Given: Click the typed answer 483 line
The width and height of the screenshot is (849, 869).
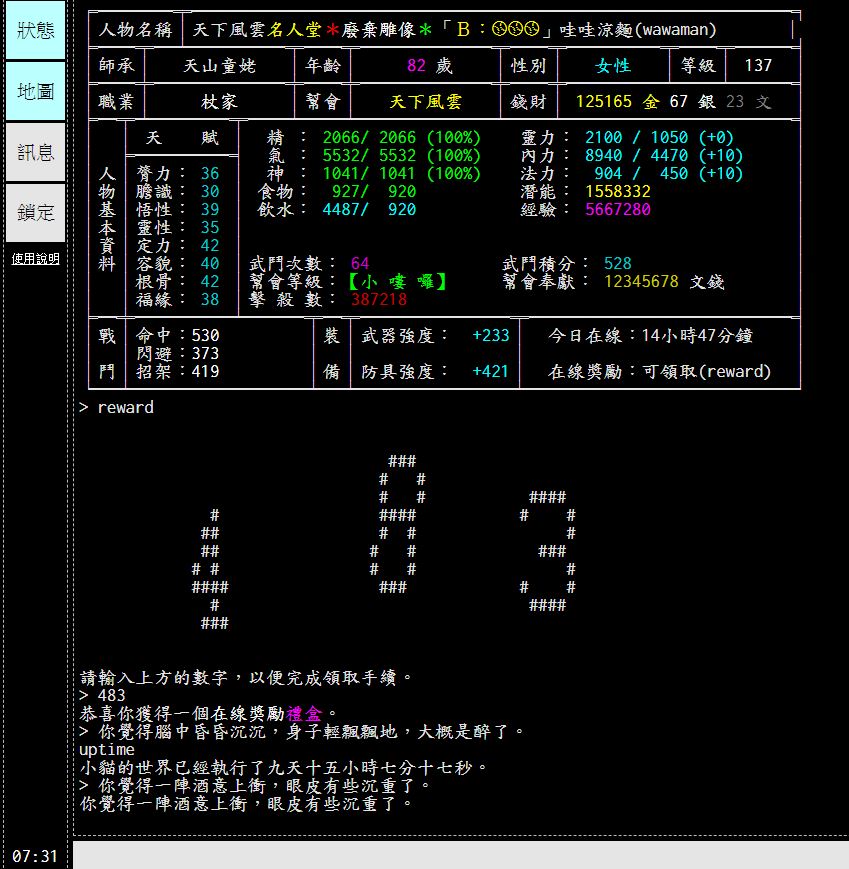Looking at the screenshot, I should 103,695.
